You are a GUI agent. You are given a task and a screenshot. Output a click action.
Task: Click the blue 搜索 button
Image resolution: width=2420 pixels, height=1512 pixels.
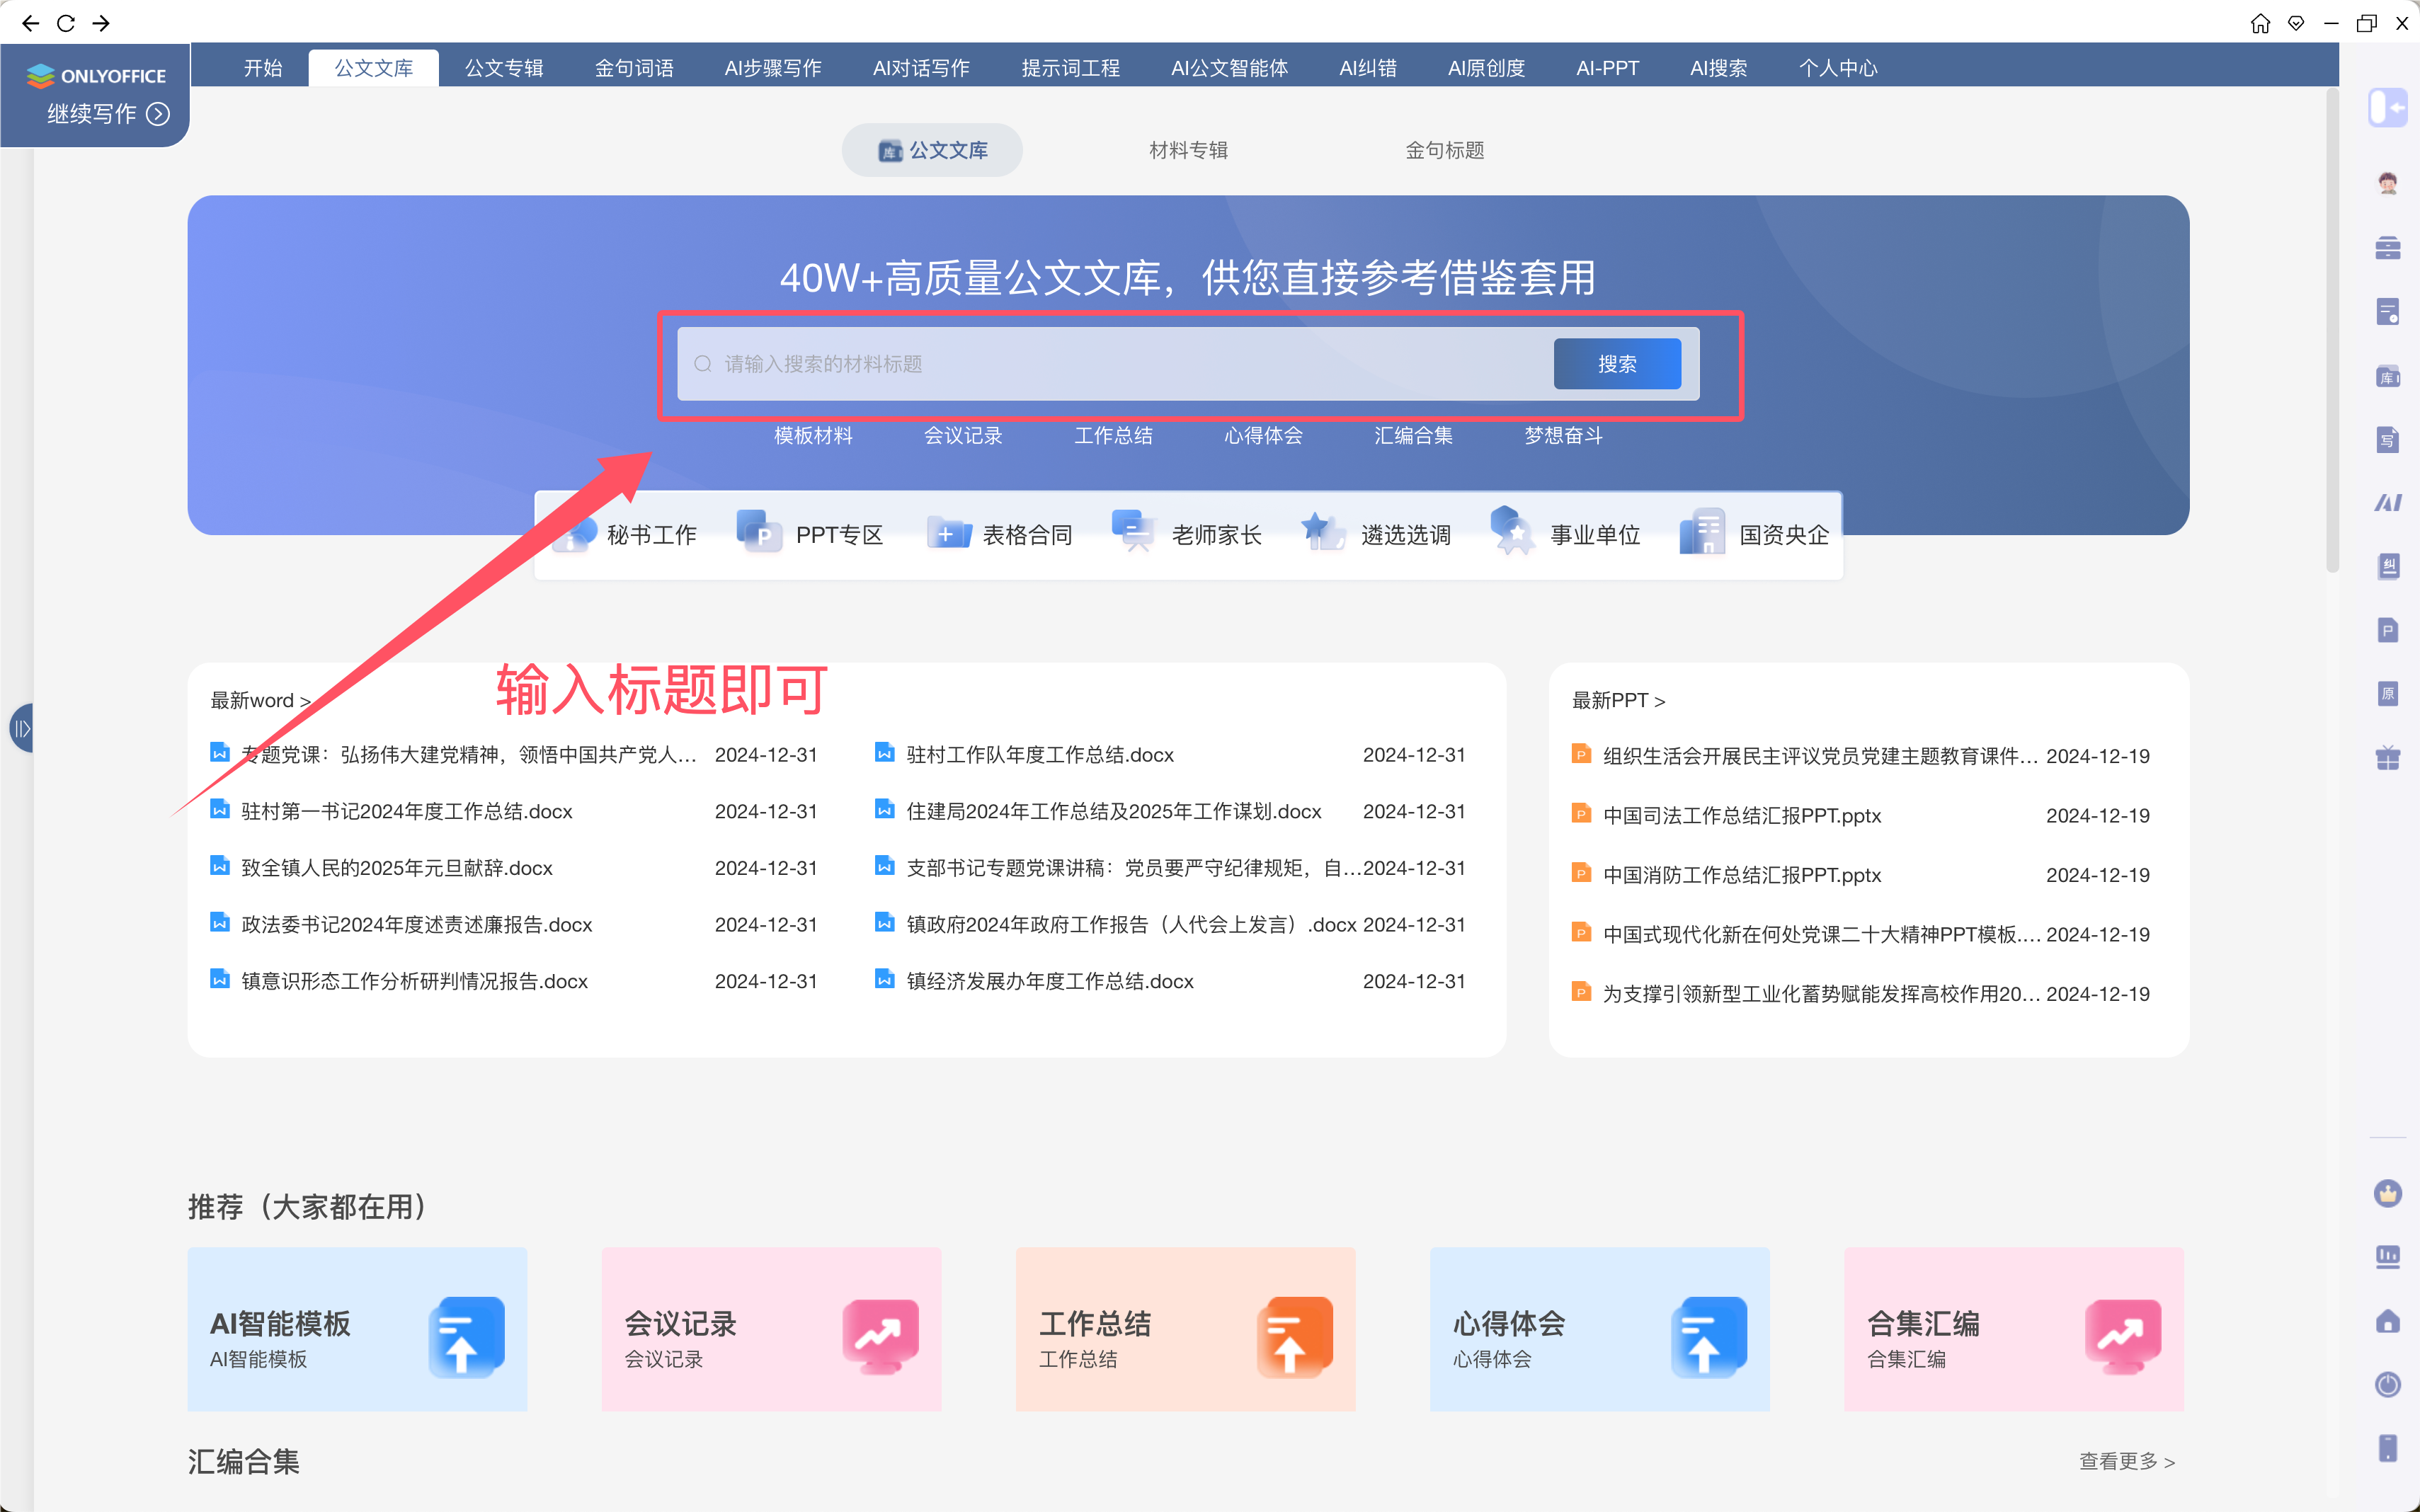(x=1617, y=364)
